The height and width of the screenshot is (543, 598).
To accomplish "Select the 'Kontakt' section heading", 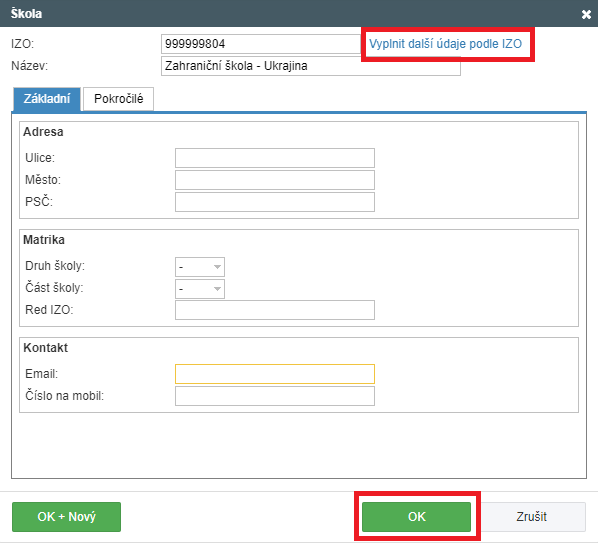I will pyautogui.click(x=45, y=348).
